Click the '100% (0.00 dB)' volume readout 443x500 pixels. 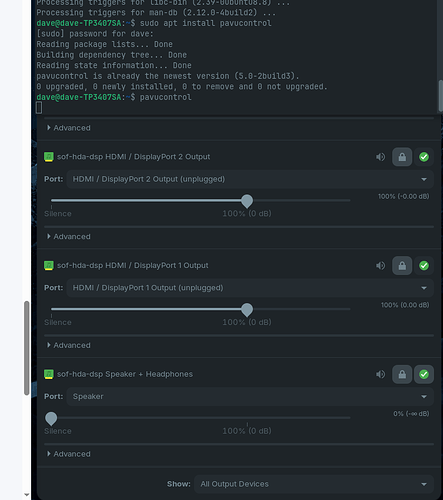(x=405, y=305)
